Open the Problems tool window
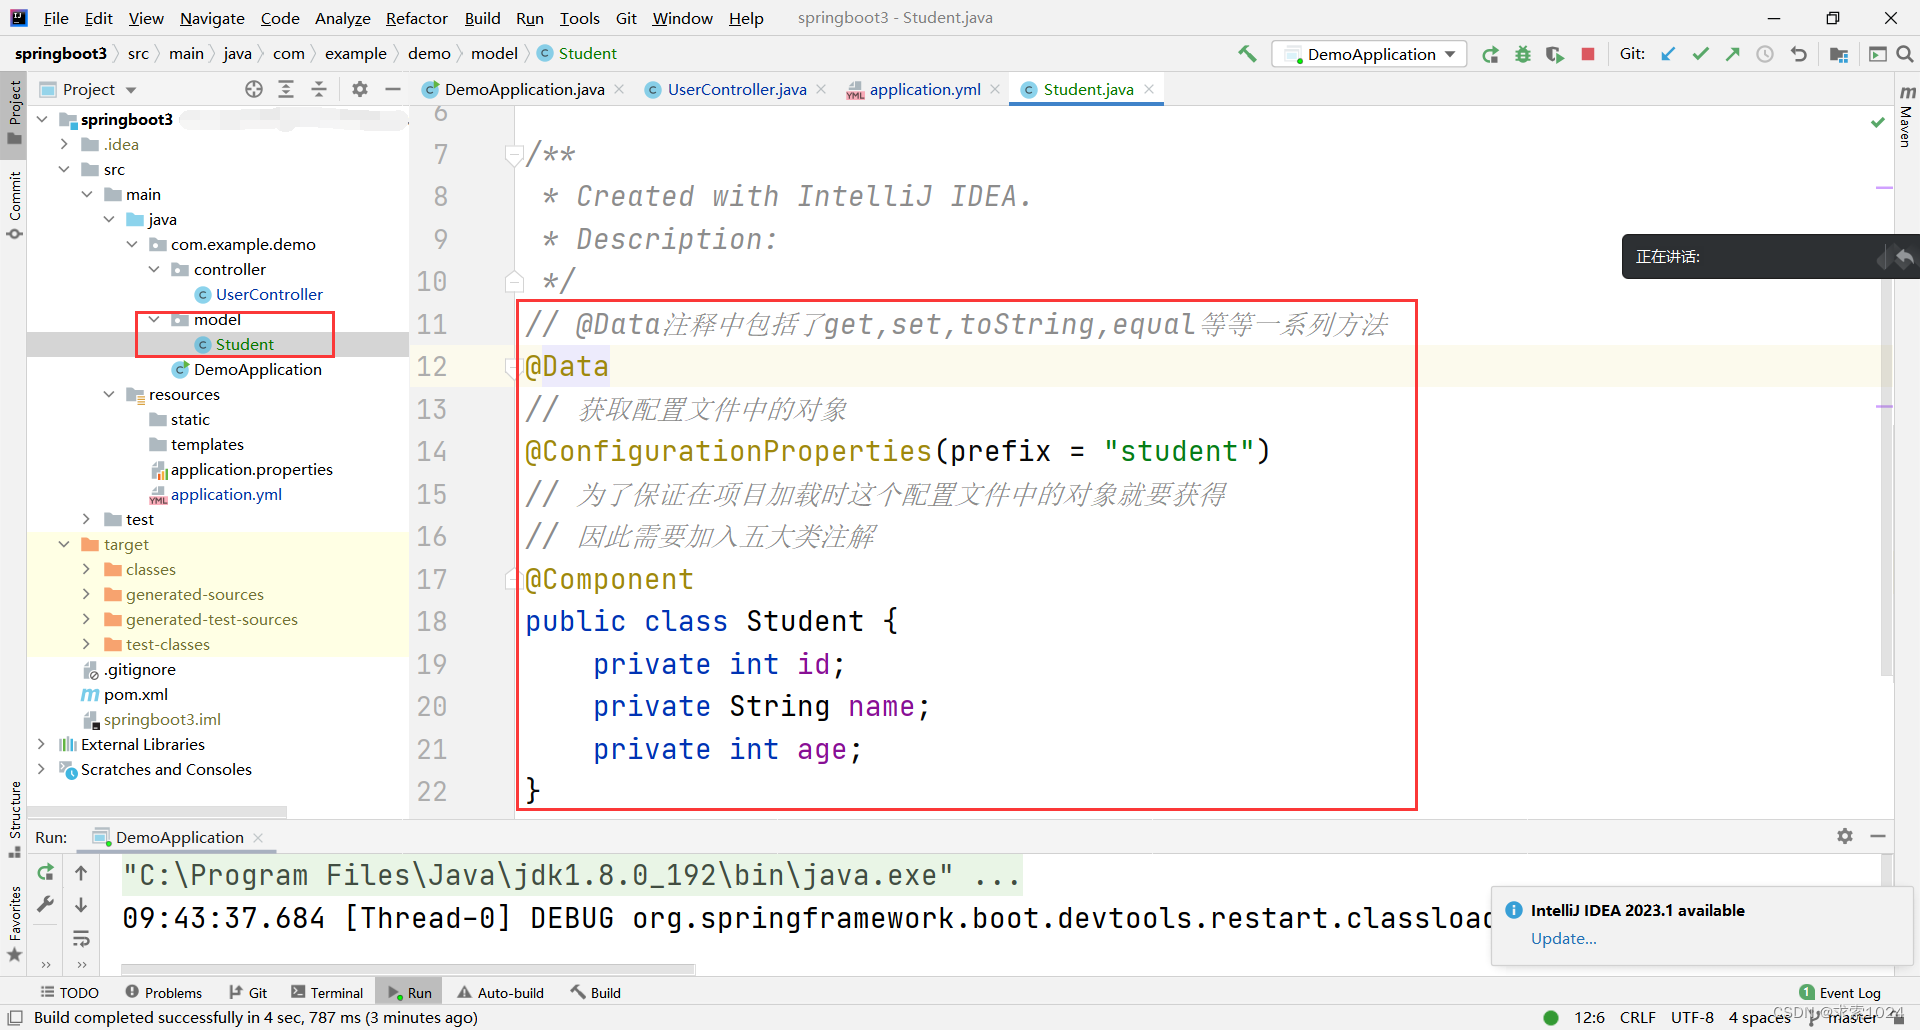Viewport: 1920px width, 1030px height. coord(164,992)
